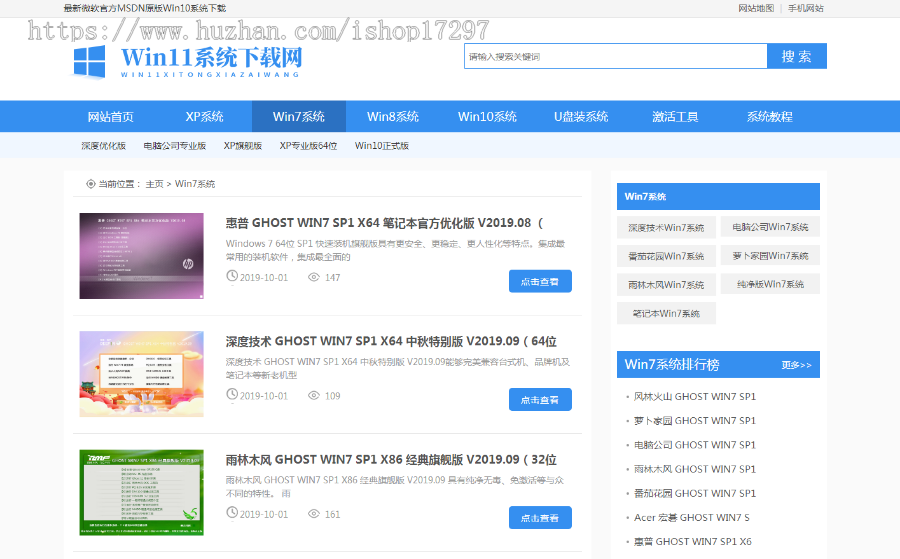Open title 惠普 GHOST WIN7 SP1 X64 笔记本官方优化版
This screenshot has height=559, width=900.
[x=384, y=223]
